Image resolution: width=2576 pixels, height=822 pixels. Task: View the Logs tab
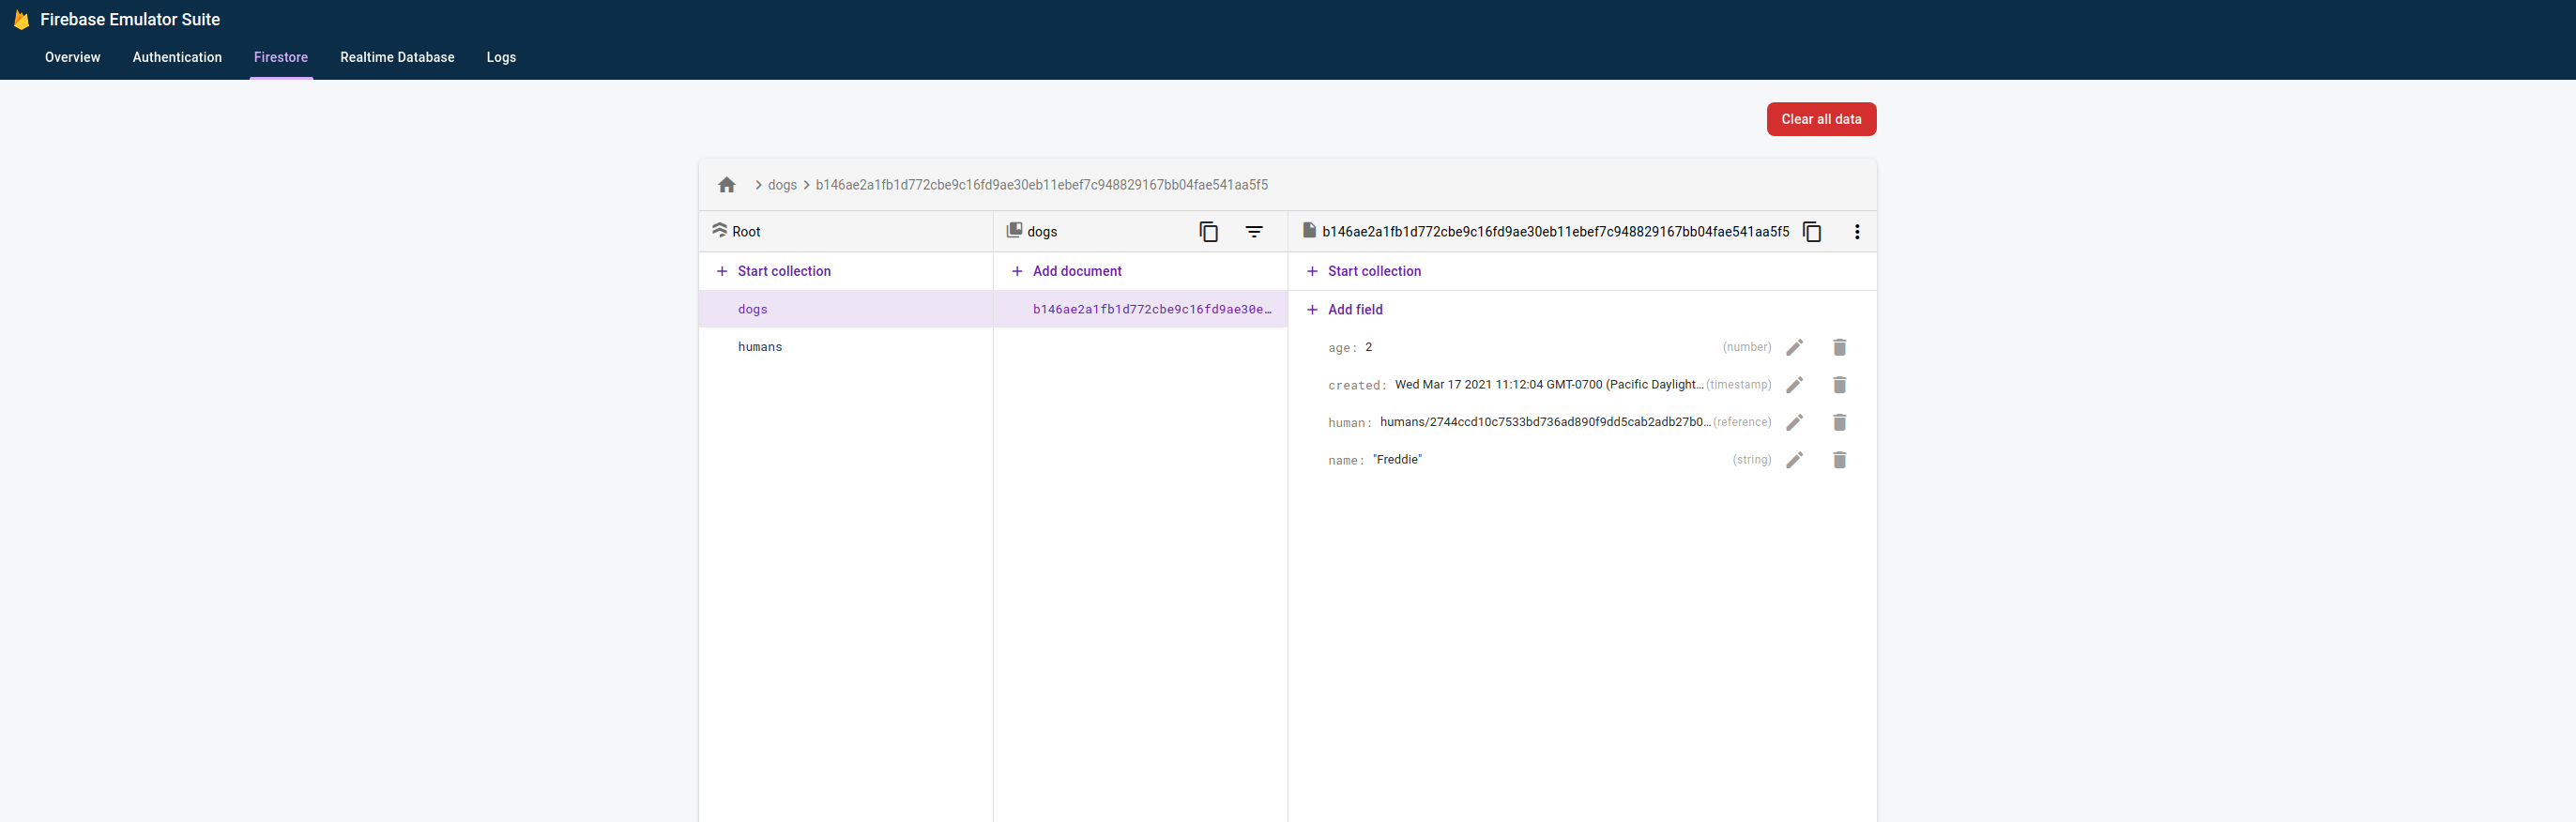point(501,57)
